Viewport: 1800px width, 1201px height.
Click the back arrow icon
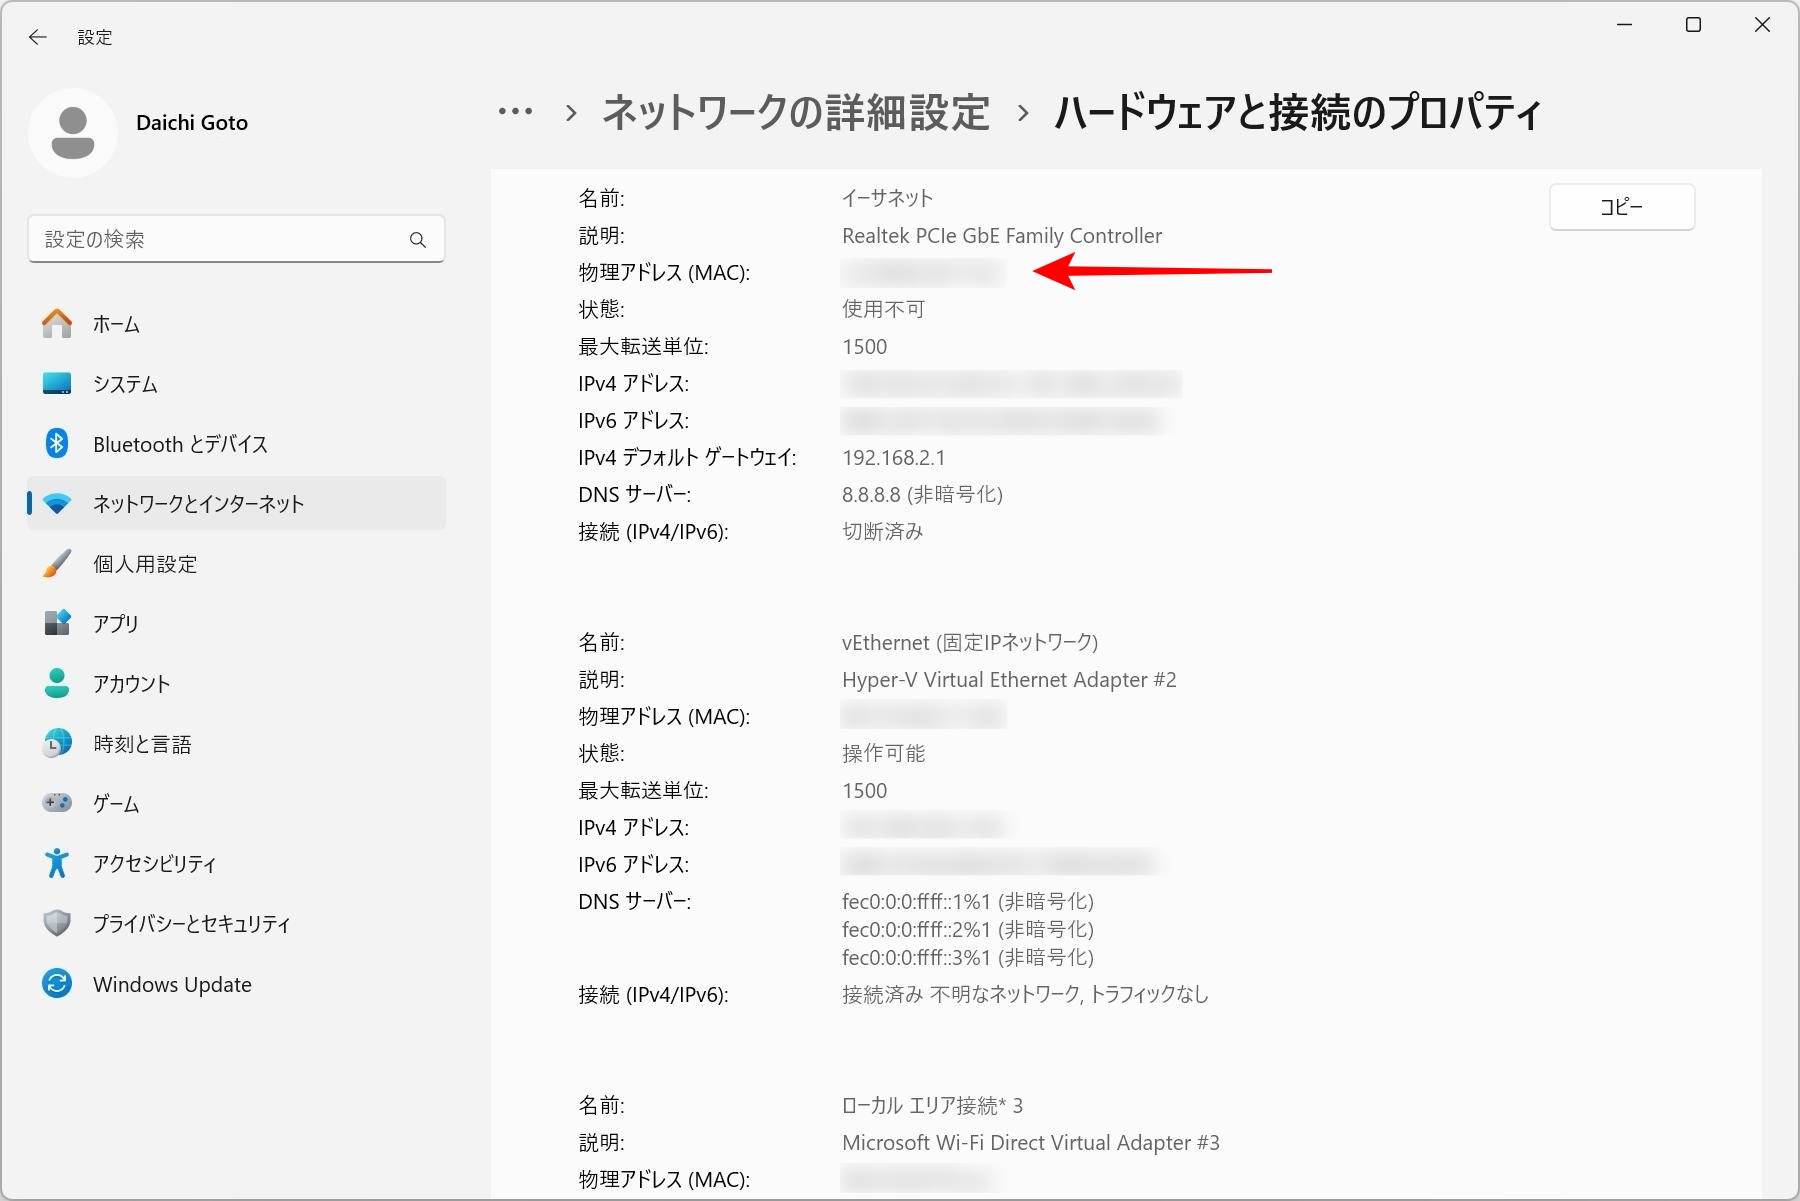(38, 37)
